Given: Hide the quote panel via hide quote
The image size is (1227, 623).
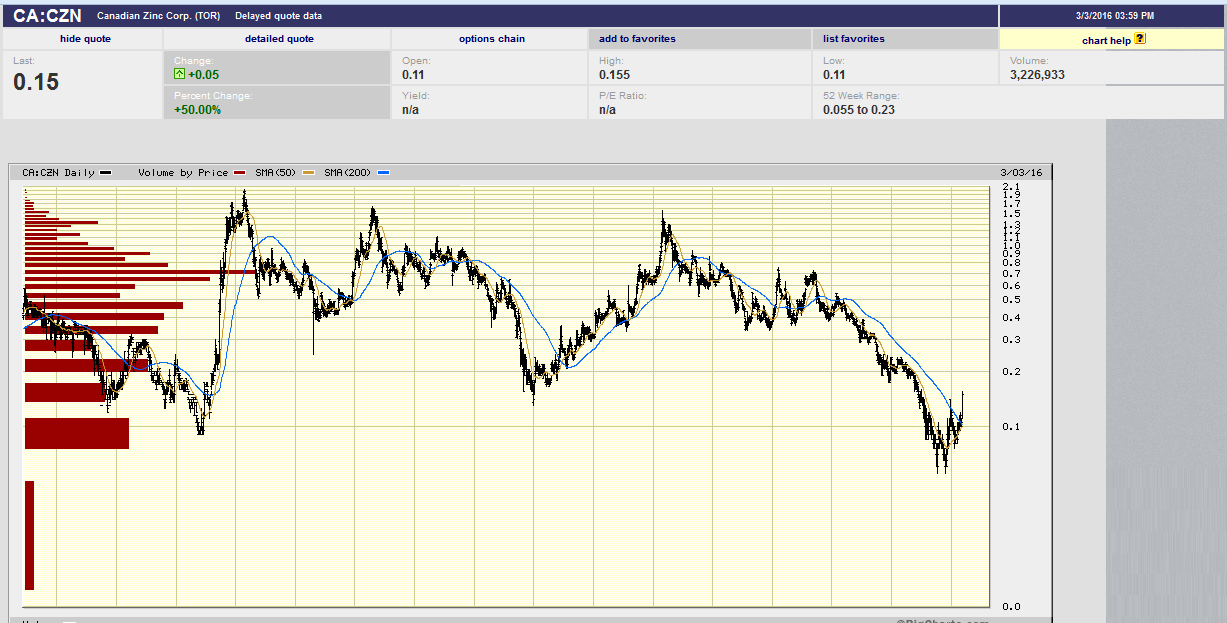Looking at the screenshot, I should [85, 39].
